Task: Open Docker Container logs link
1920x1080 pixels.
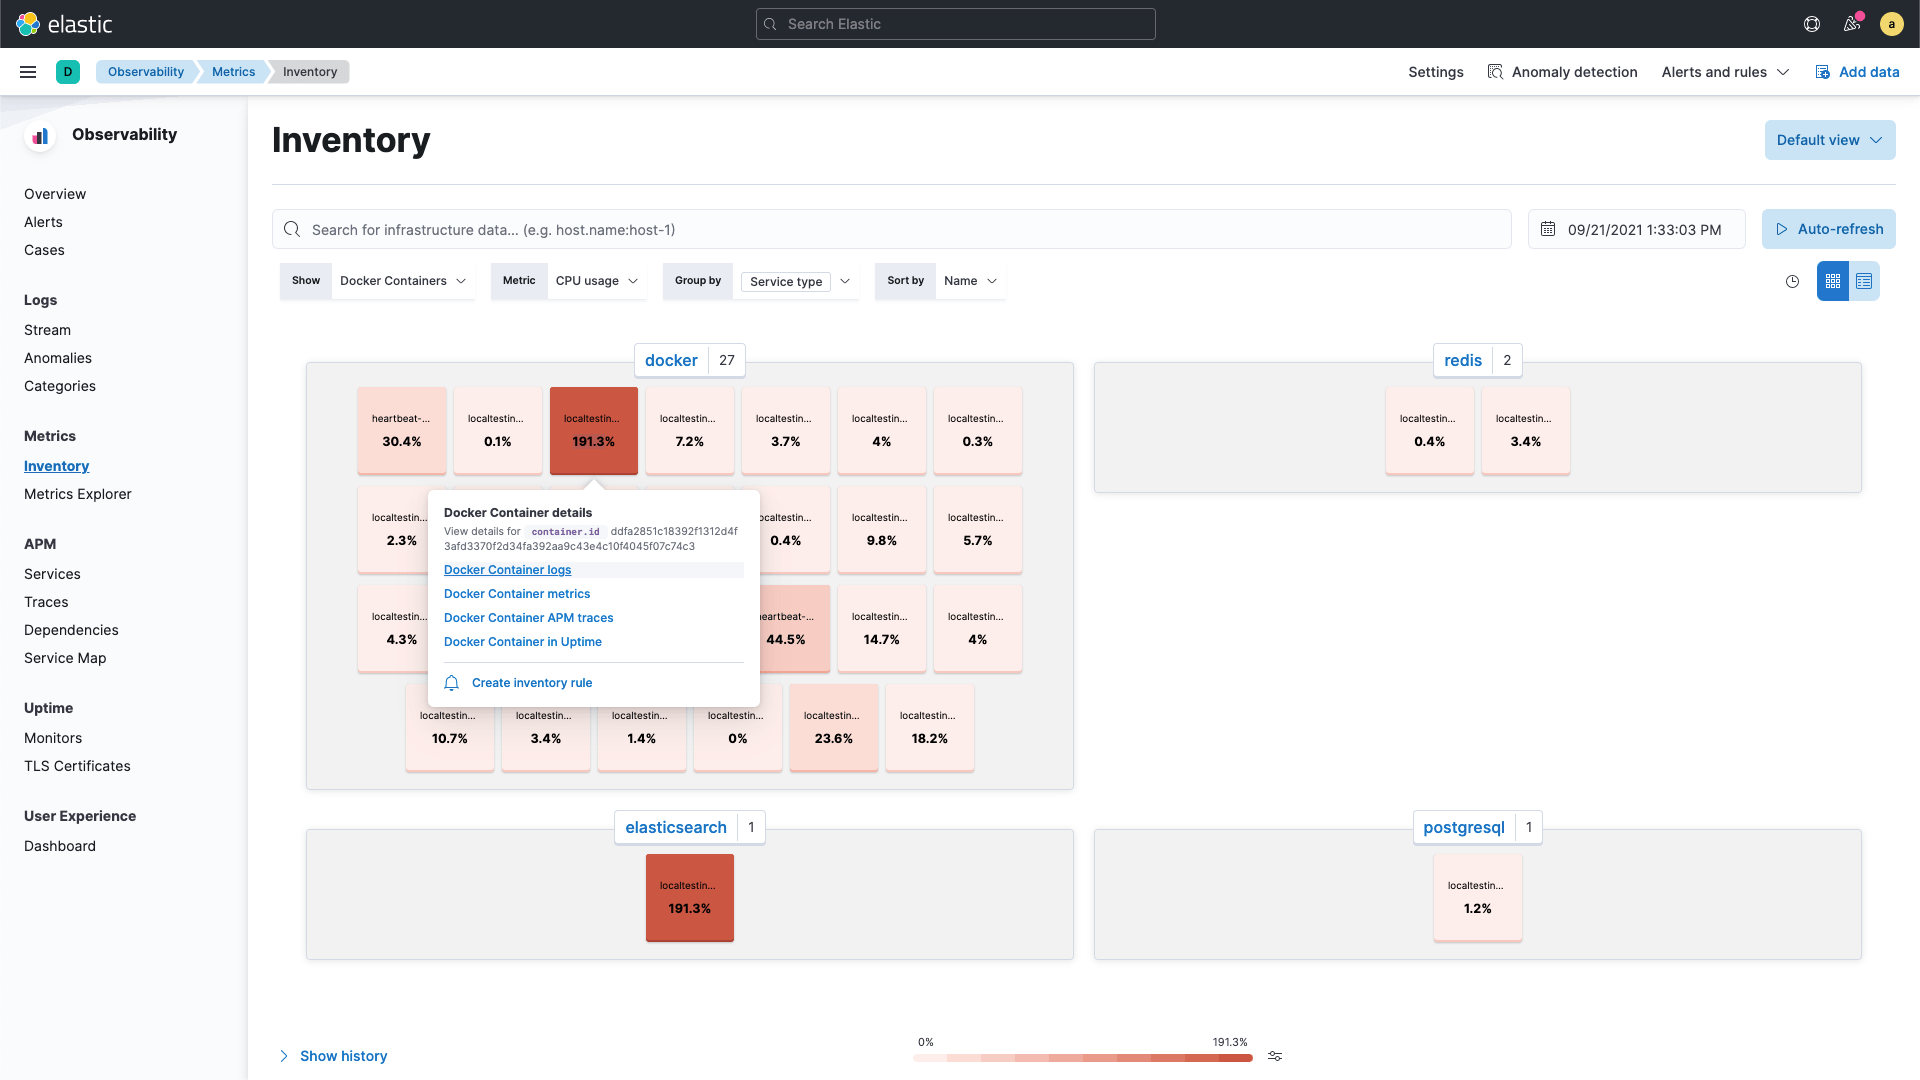Action: [507, 570]
